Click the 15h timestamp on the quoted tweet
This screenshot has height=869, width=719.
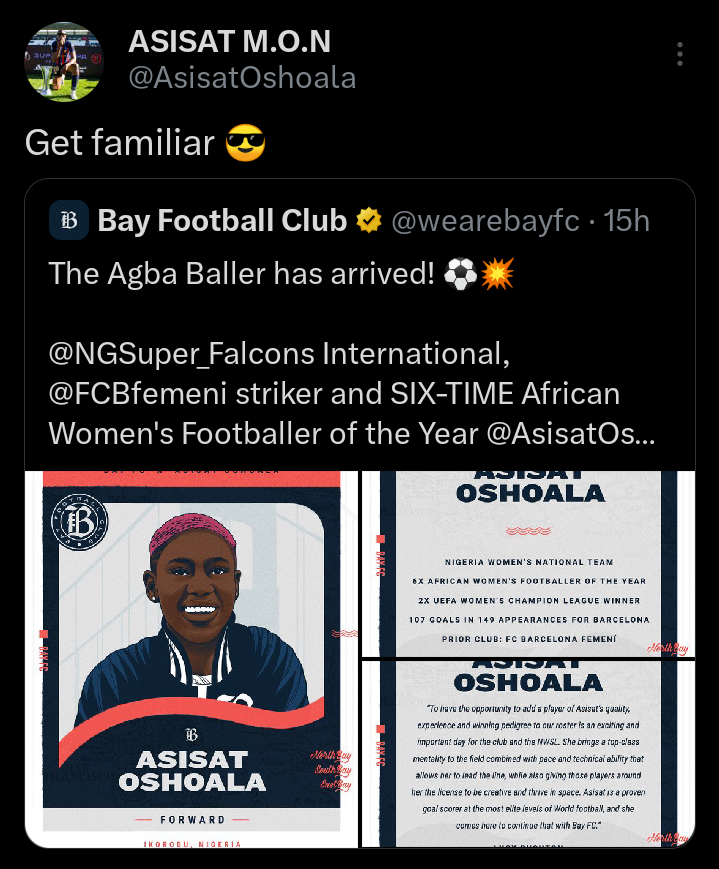627,221
